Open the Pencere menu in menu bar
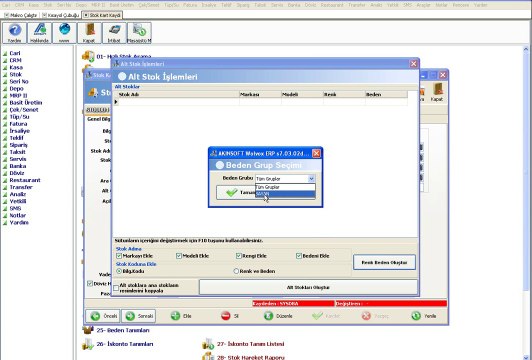The height and width of the screenshot is (360, 532). 460,5
